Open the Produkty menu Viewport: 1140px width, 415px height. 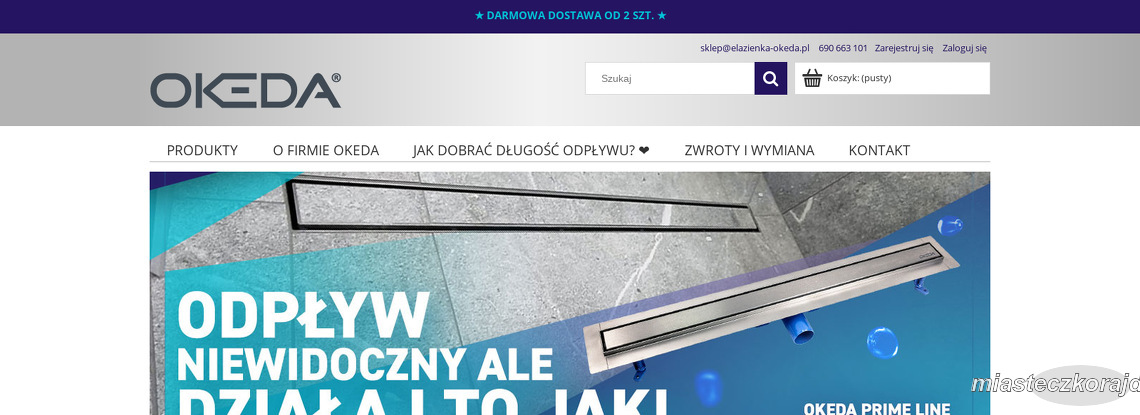[x=202, y=150]
